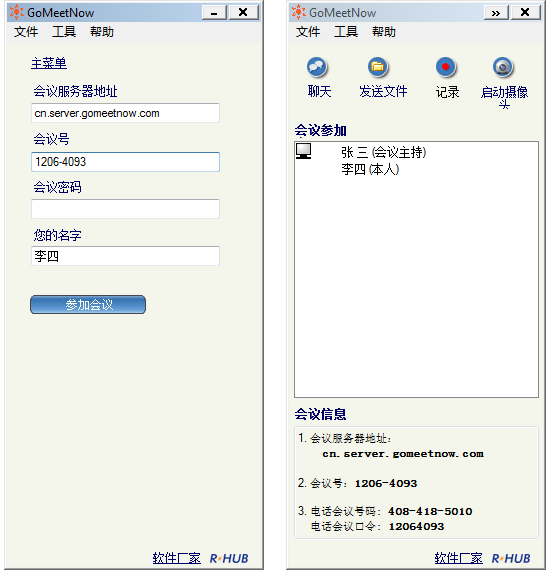Image resolution: width=549 pixels, height=572 pixels.
Task: Click the R-HUB logo in the left window
Action: tap(229, 559)
